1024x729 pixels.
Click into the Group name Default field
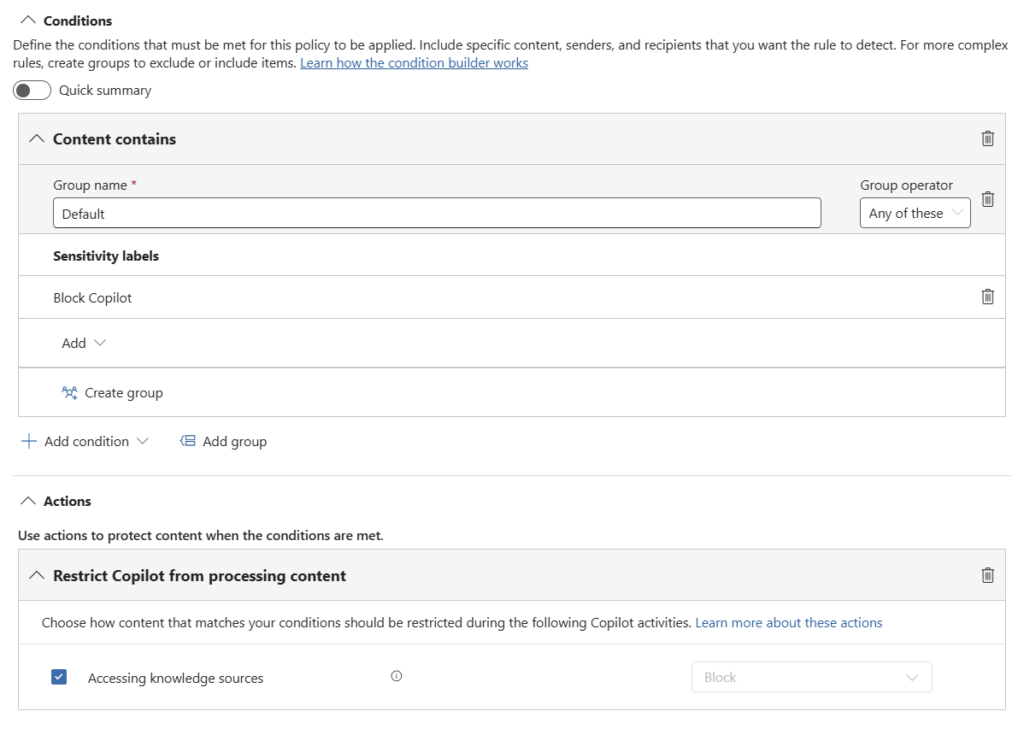(x=437, y=213)
